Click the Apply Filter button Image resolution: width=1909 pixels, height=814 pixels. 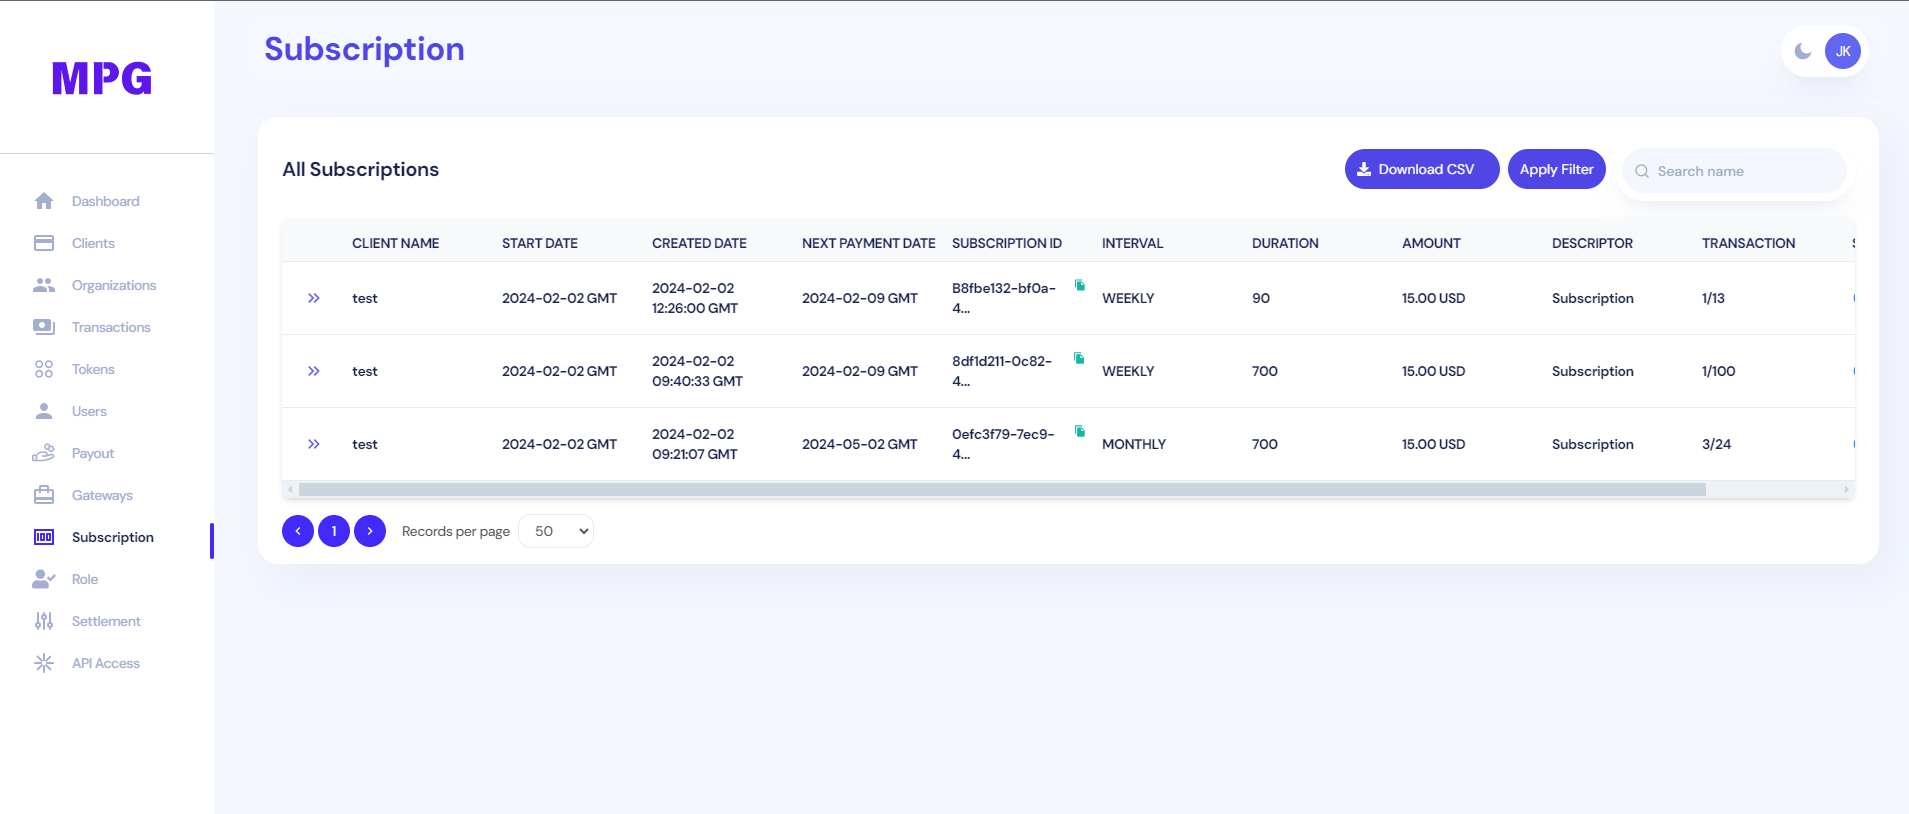tap(1556, 169)
